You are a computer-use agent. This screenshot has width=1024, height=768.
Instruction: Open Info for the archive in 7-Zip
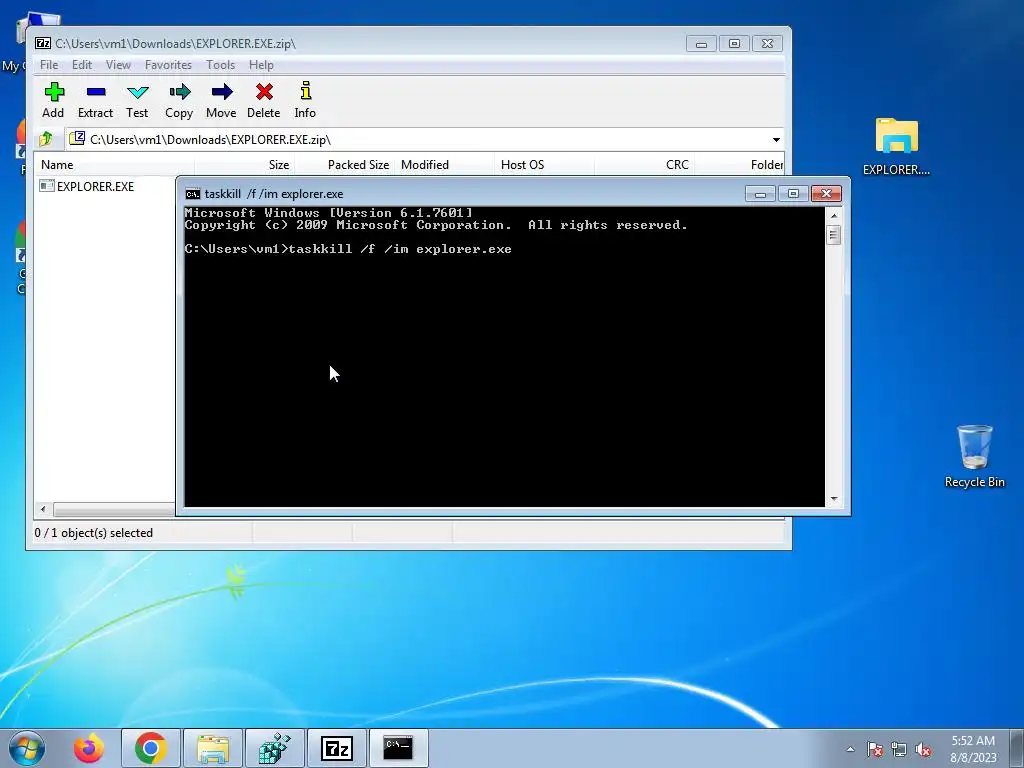point(305,100)
